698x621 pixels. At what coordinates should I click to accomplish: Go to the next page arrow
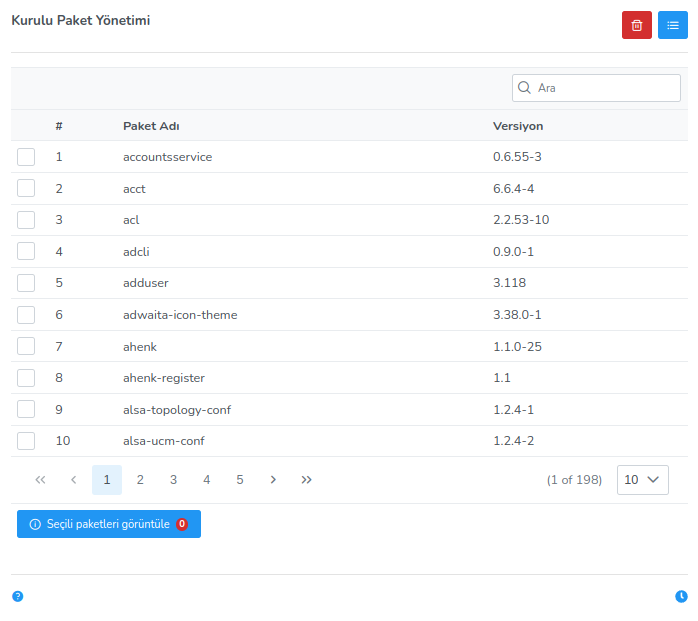coord(273,480)
